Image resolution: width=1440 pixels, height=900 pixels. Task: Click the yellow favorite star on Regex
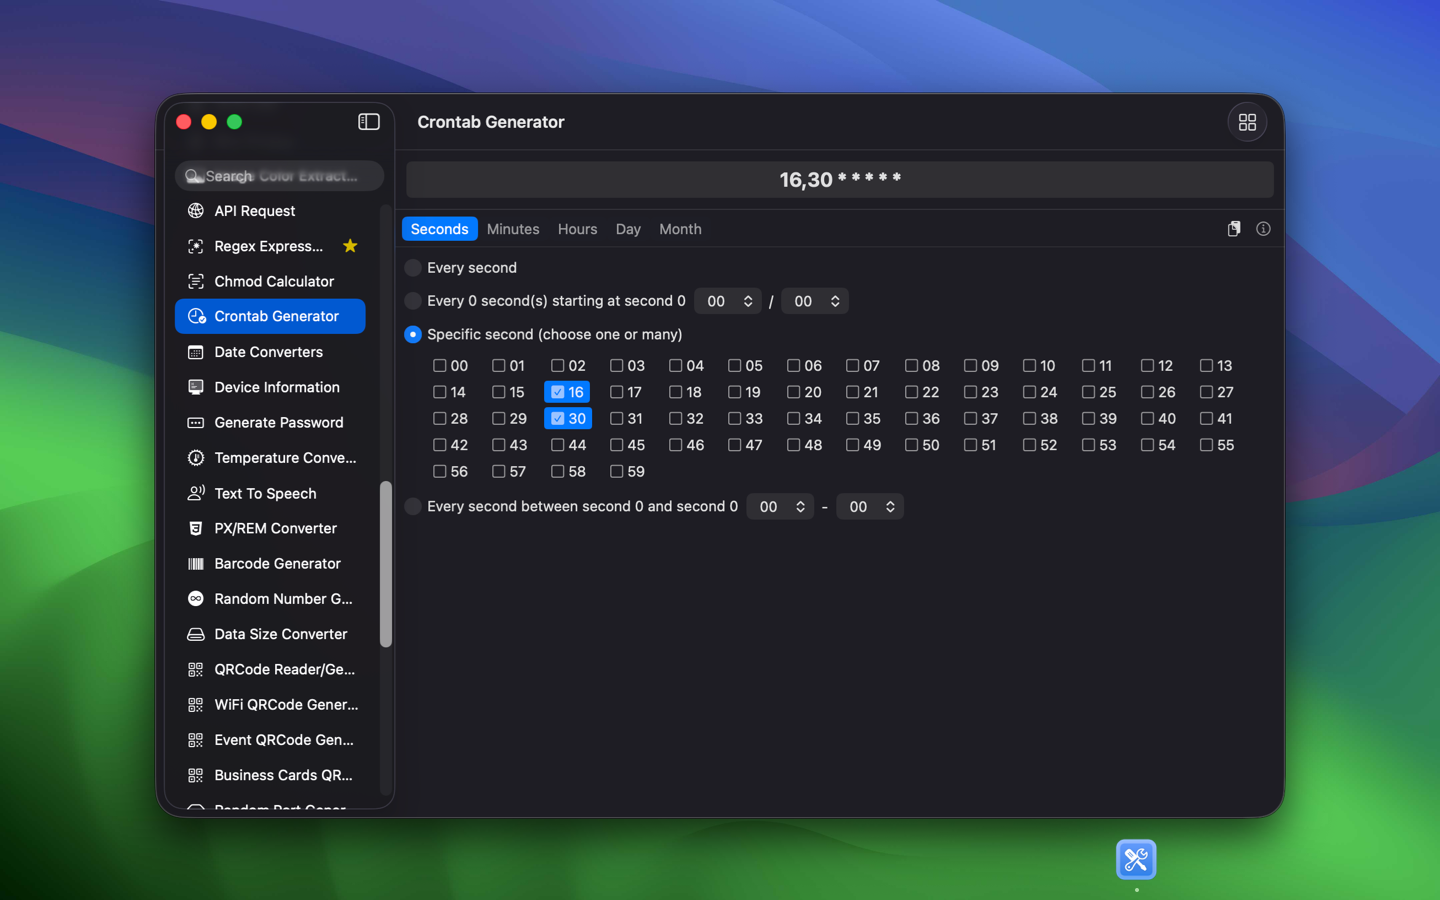pos(350,246)
